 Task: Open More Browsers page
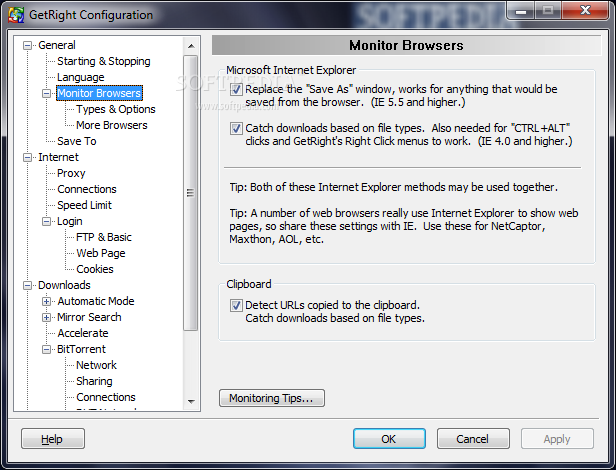112,125
